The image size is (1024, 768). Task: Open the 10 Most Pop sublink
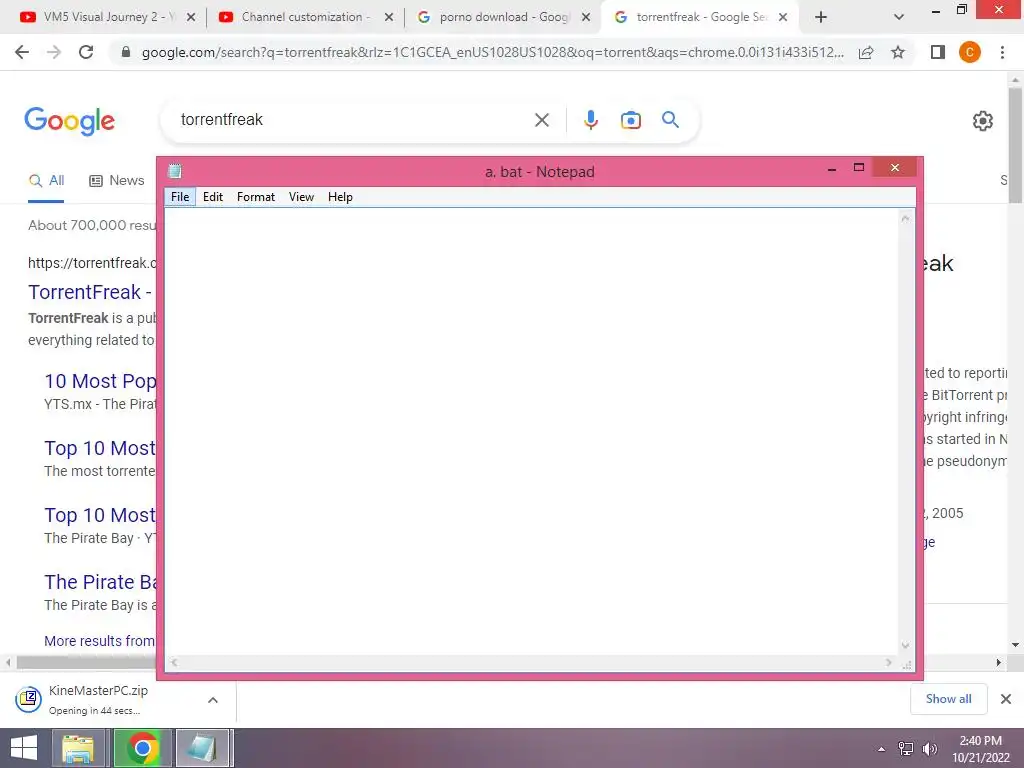point(100,381)
